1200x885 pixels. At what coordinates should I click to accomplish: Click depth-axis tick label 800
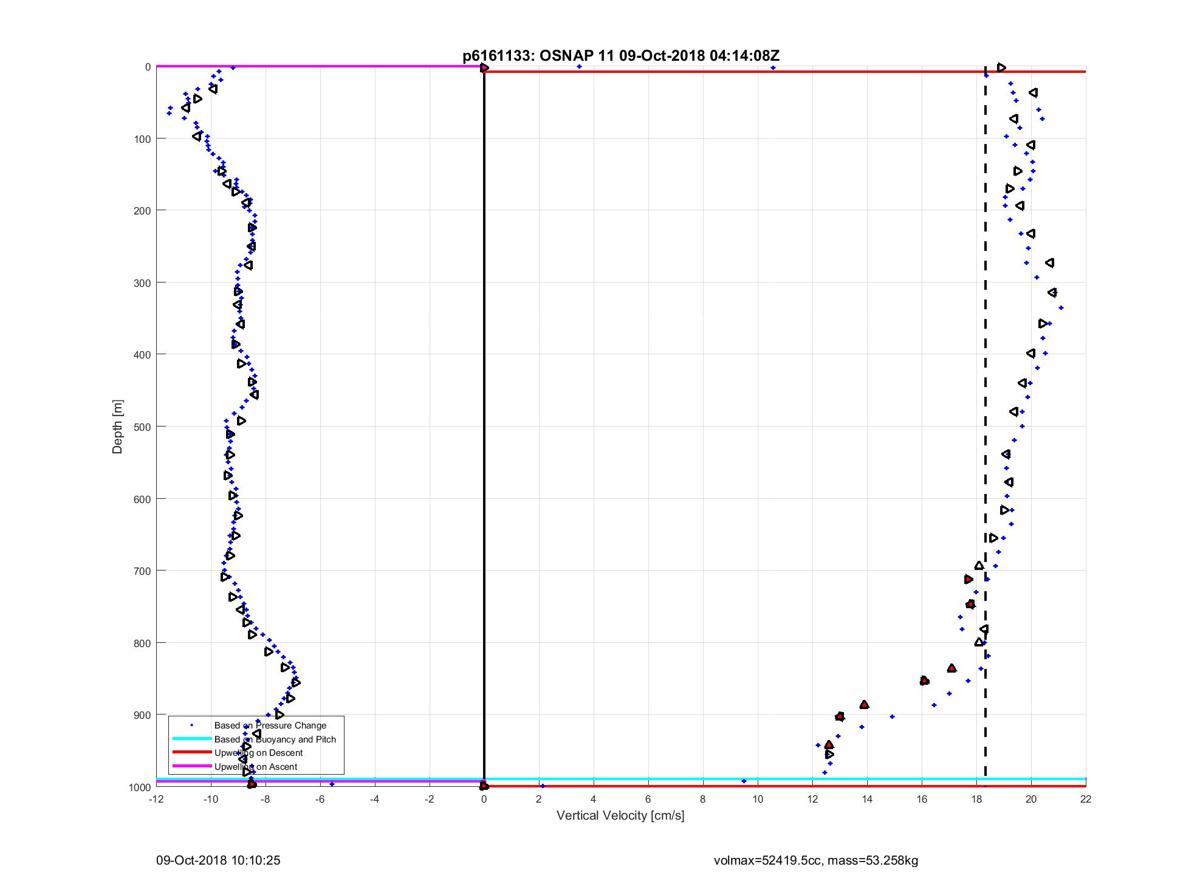coord(141,643)
